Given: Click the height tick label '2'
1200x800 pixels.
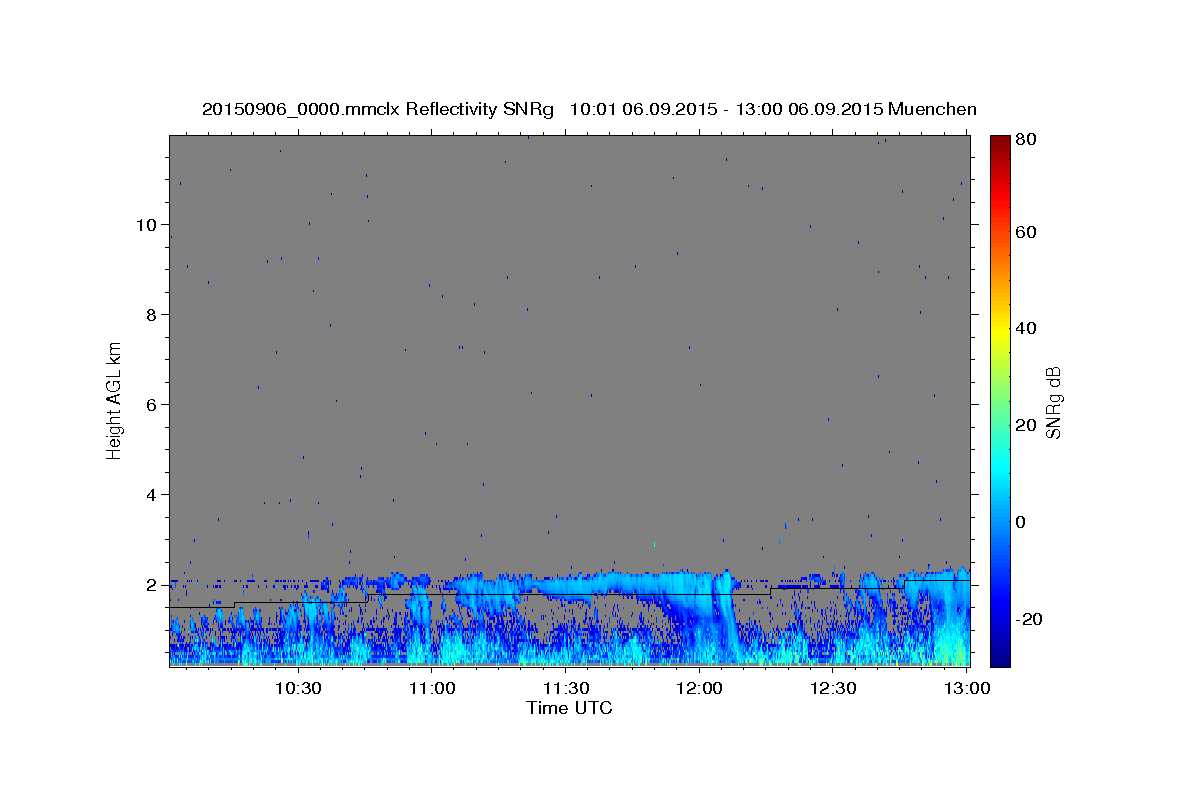Looking at the screenshot, I should pos(153,585).
